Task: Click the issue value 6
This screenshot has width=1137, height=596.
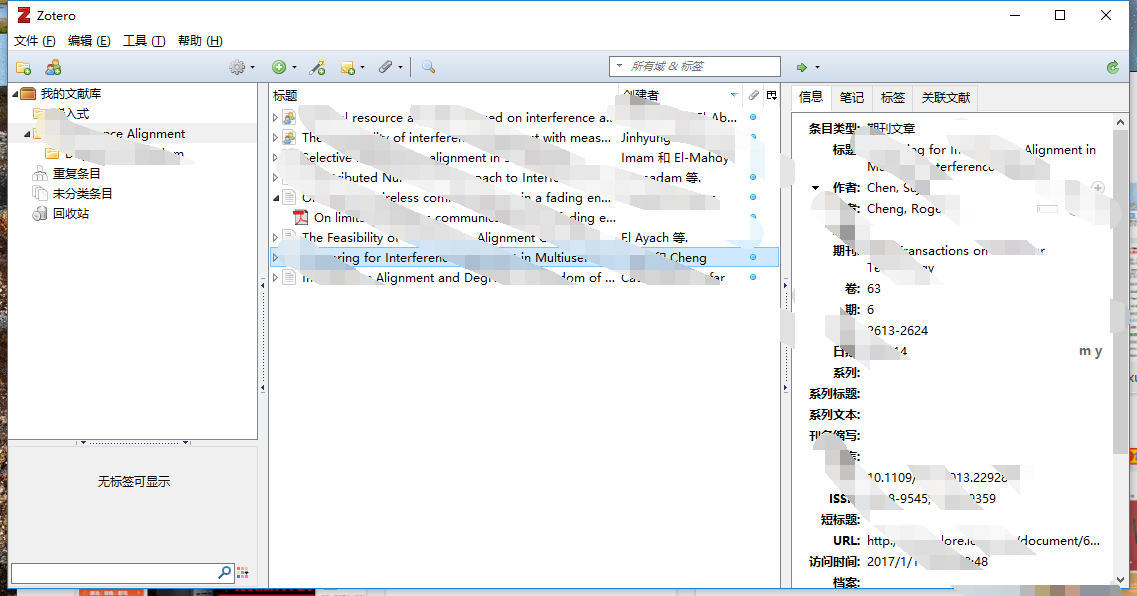Action: point(871,310)
